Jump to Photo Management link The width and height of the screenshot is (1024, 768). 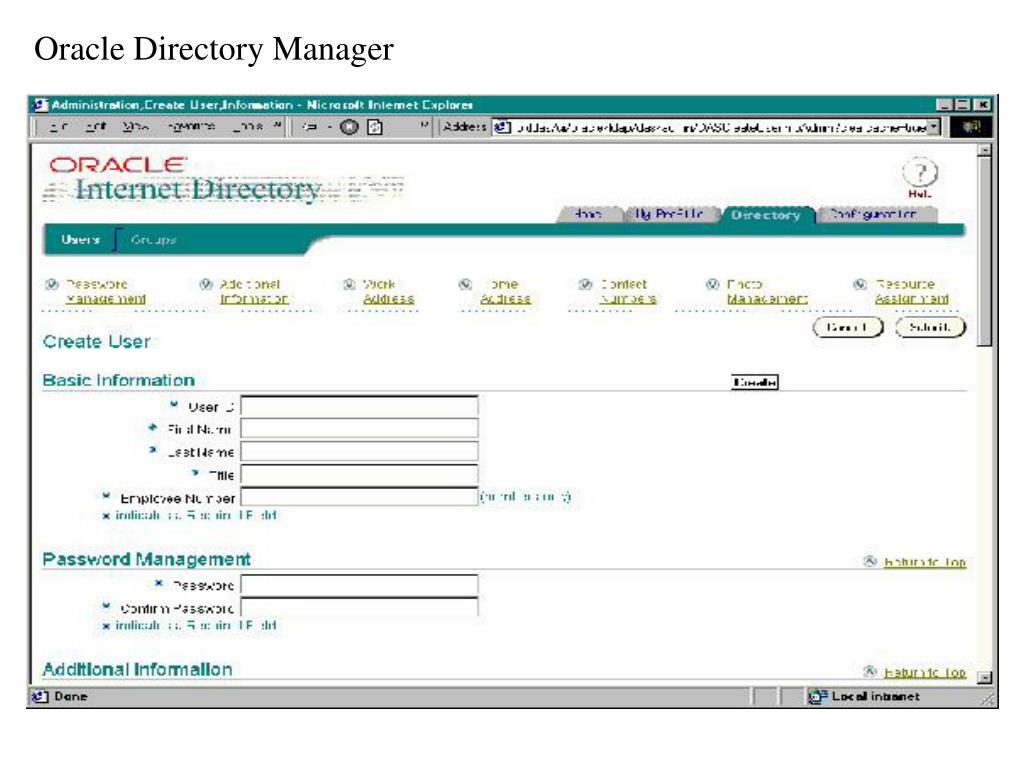click(767, 291)
